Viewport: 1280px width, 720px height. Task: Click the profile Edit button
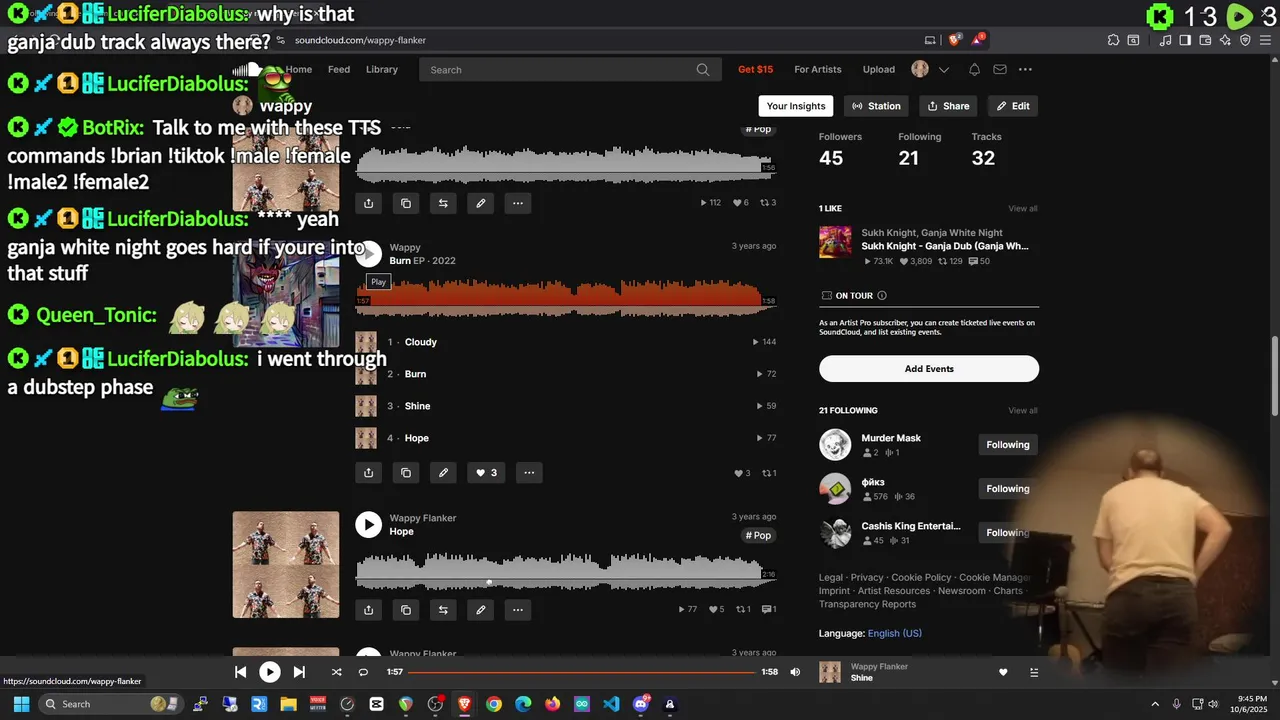click(1013, 106)
